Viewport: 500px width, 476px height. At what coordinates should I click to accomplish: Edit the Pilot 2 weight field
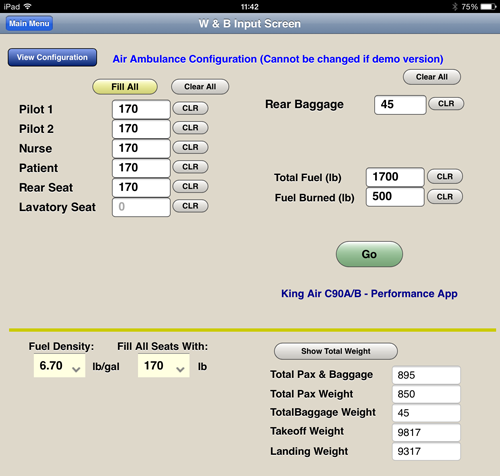tap(141, 129)
